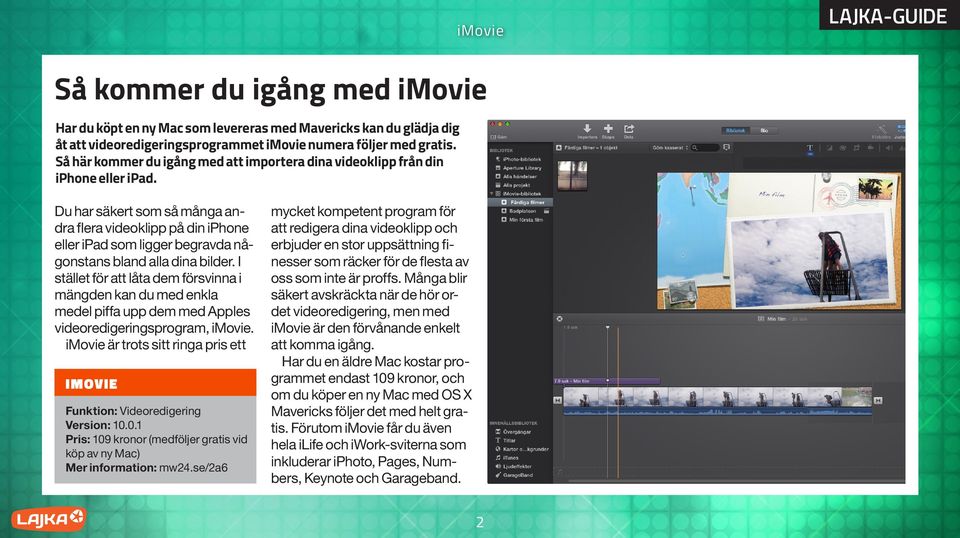Select the purple 'Min film' title bar in timeline
Image resolution: width=960 pixels, height=538 pixels.
point(607,381)
